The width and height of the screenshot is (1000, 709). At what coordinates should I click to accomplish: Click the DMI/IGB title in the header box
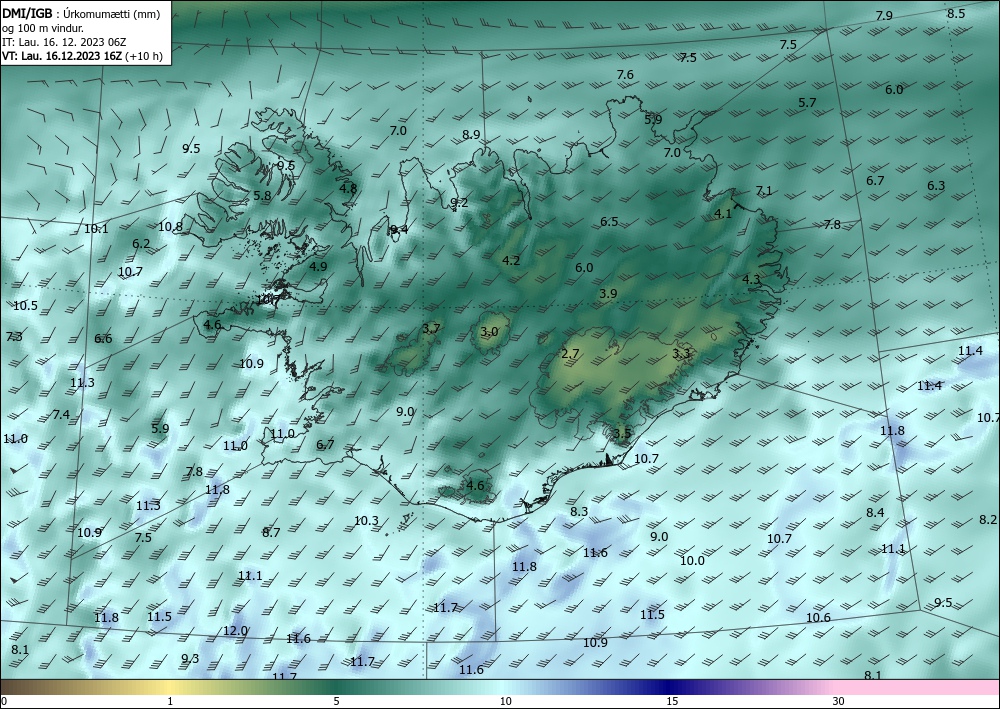(x=27, y=14)
